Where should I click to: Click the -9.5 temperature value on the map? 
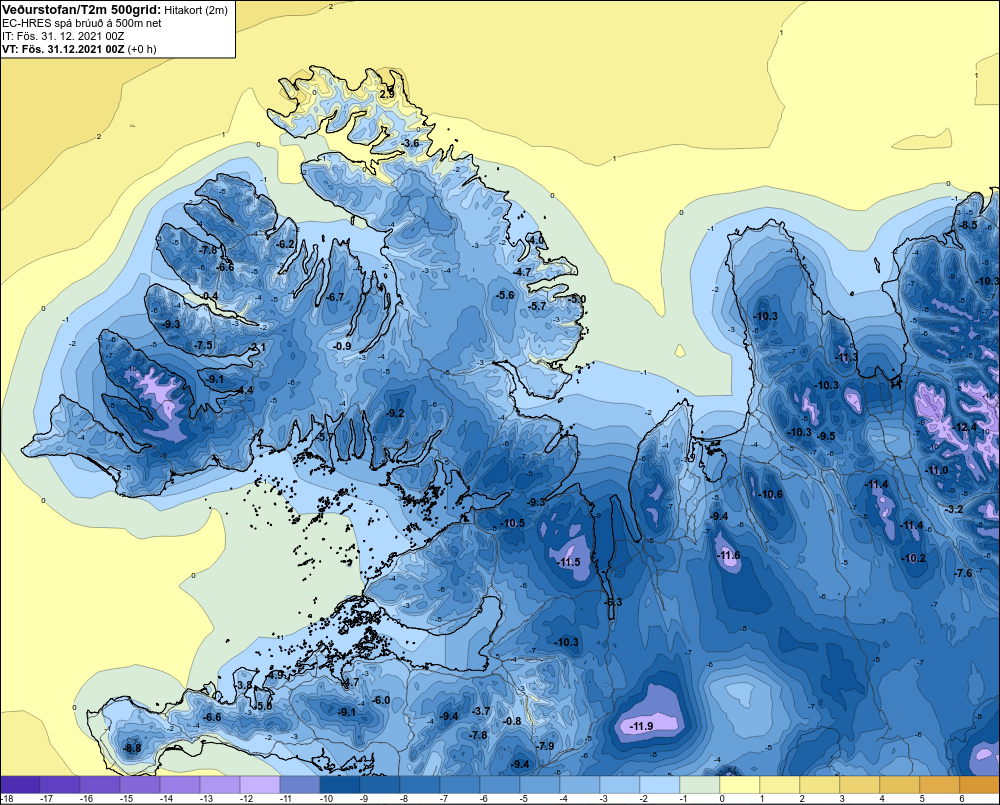point(826,436)
